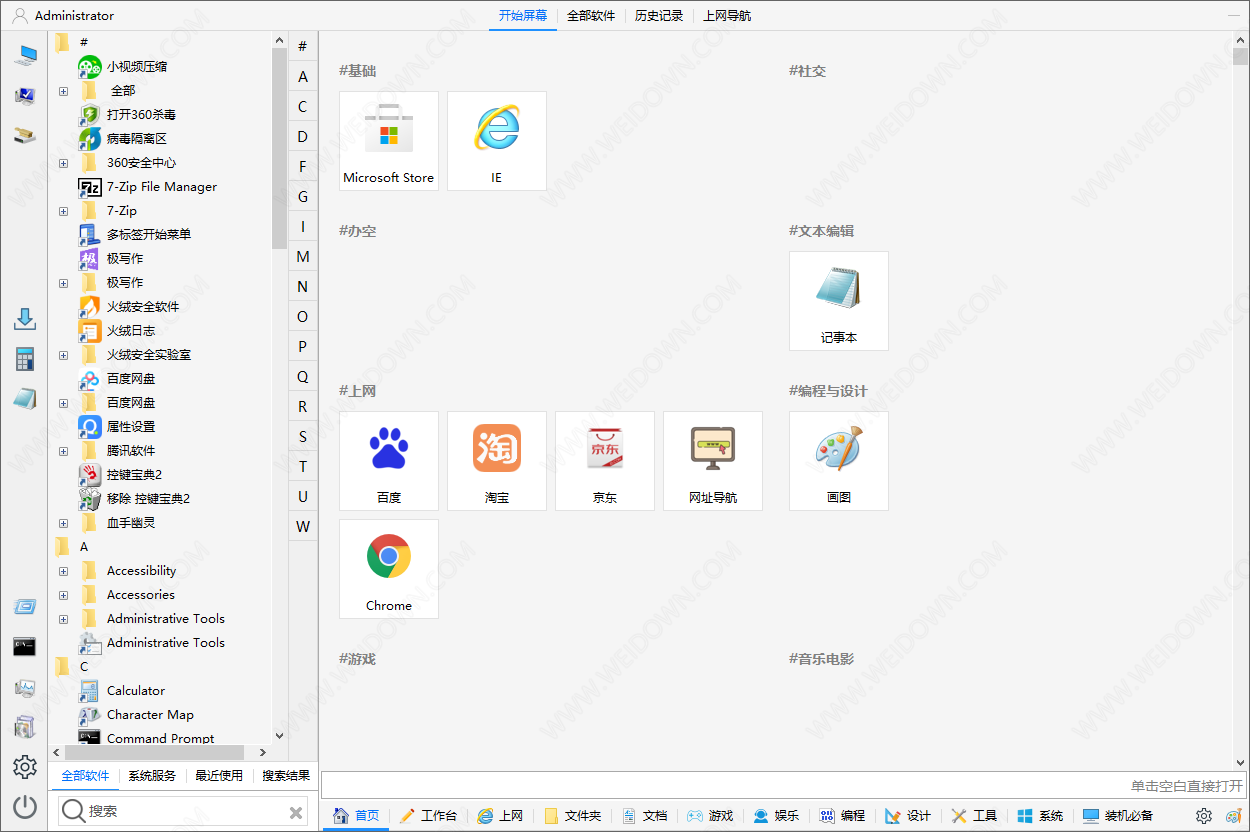Expand the 血手幽灵 folder
The width and height of the screenshot is (1250, 832).
point(63,523)
